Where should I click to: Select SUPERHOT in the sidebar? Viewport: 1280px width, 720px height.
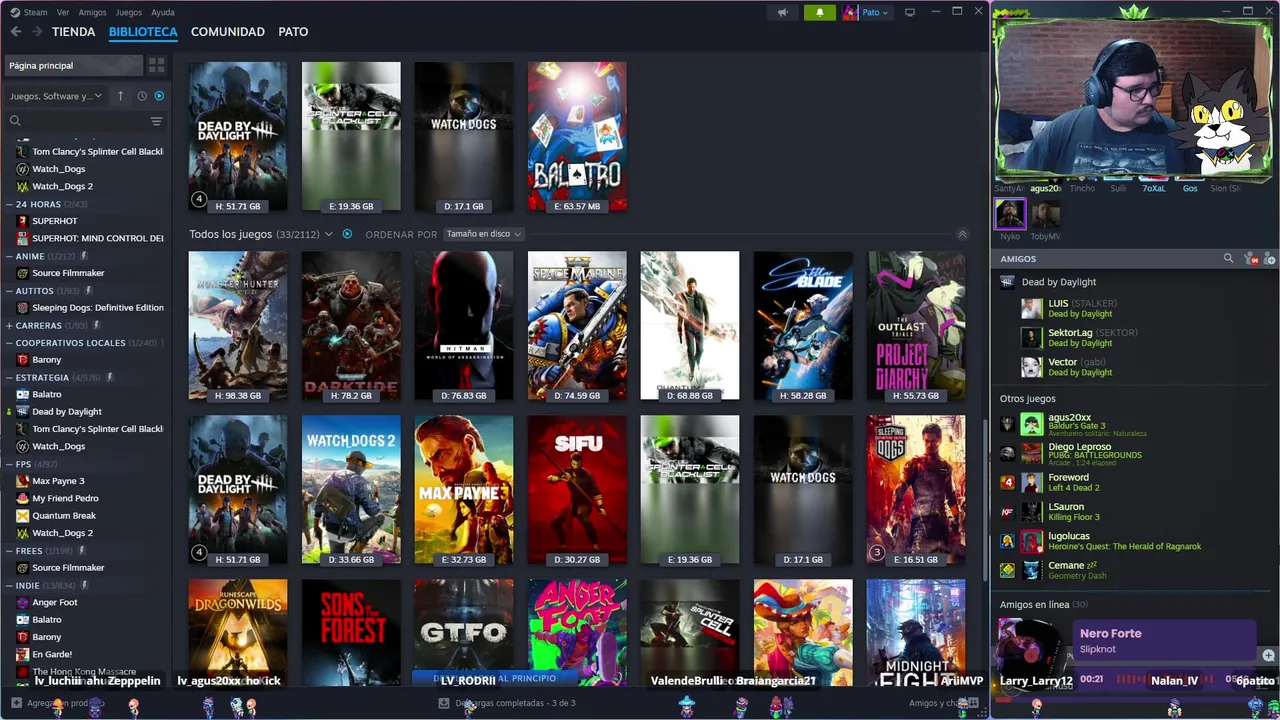pos(54,221)
